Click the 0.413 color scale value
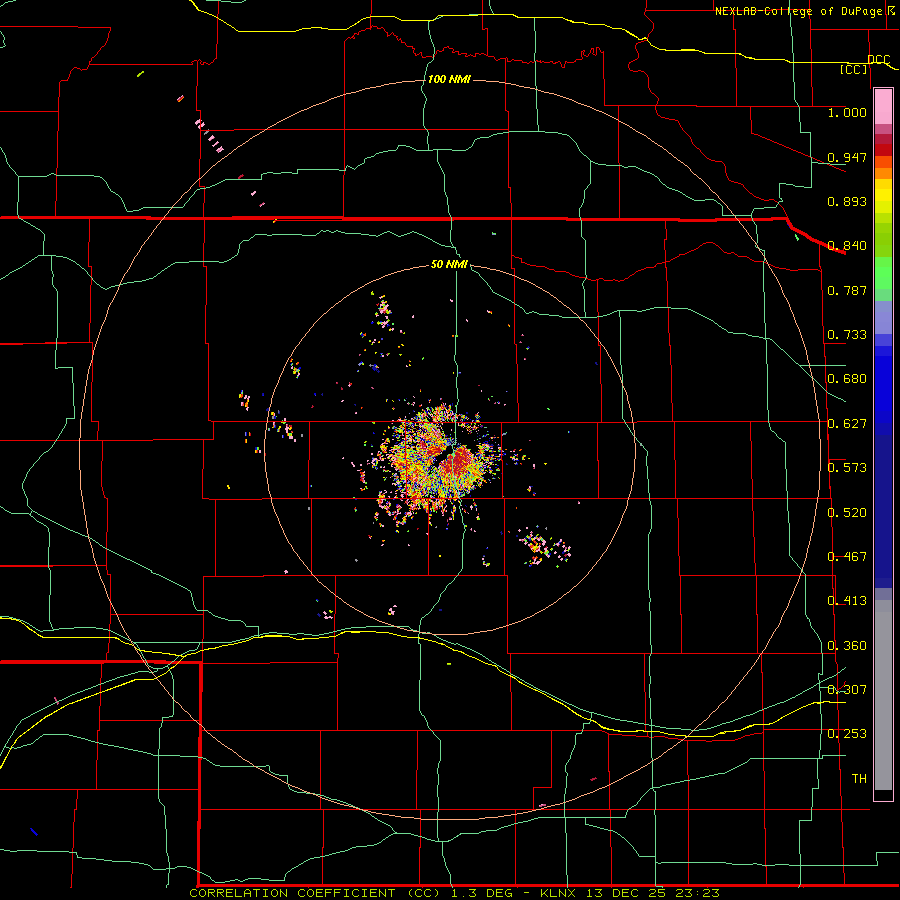 pos(847,601)
